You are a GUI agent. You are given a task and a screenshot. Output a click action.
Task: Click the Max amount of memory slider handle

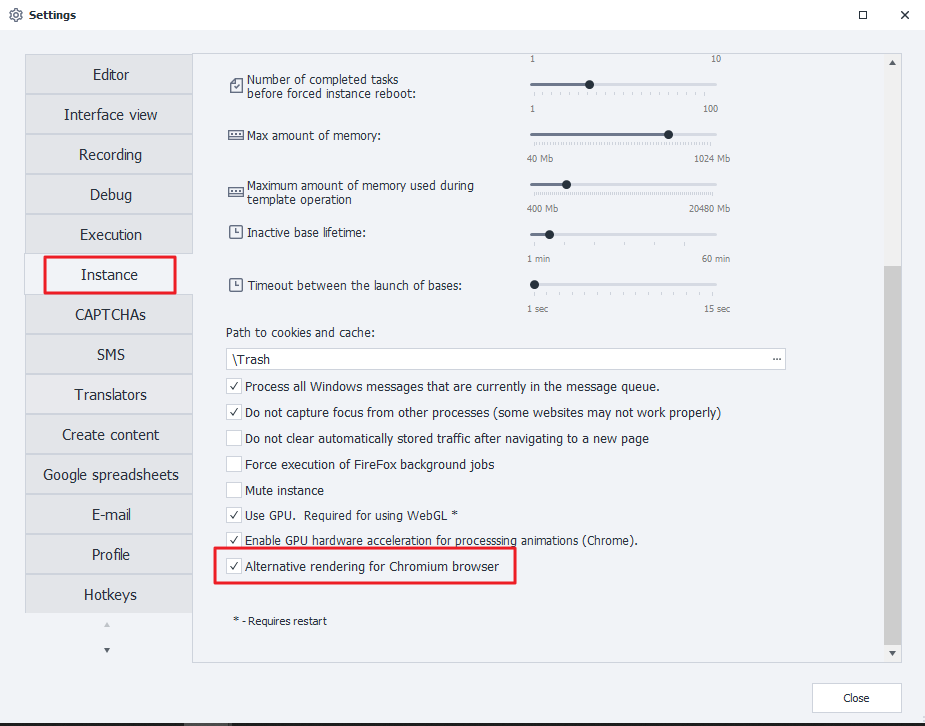tap(668, 134)
